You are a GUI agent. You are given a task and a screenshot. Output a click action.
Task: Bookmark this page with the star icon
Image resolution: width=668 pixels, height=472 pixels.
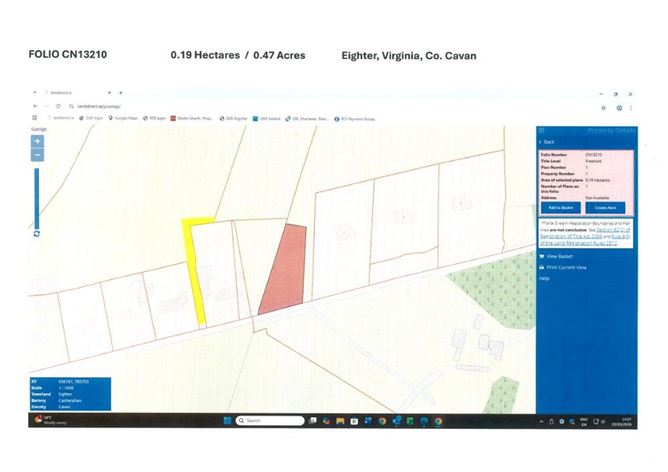pos(603,107)
